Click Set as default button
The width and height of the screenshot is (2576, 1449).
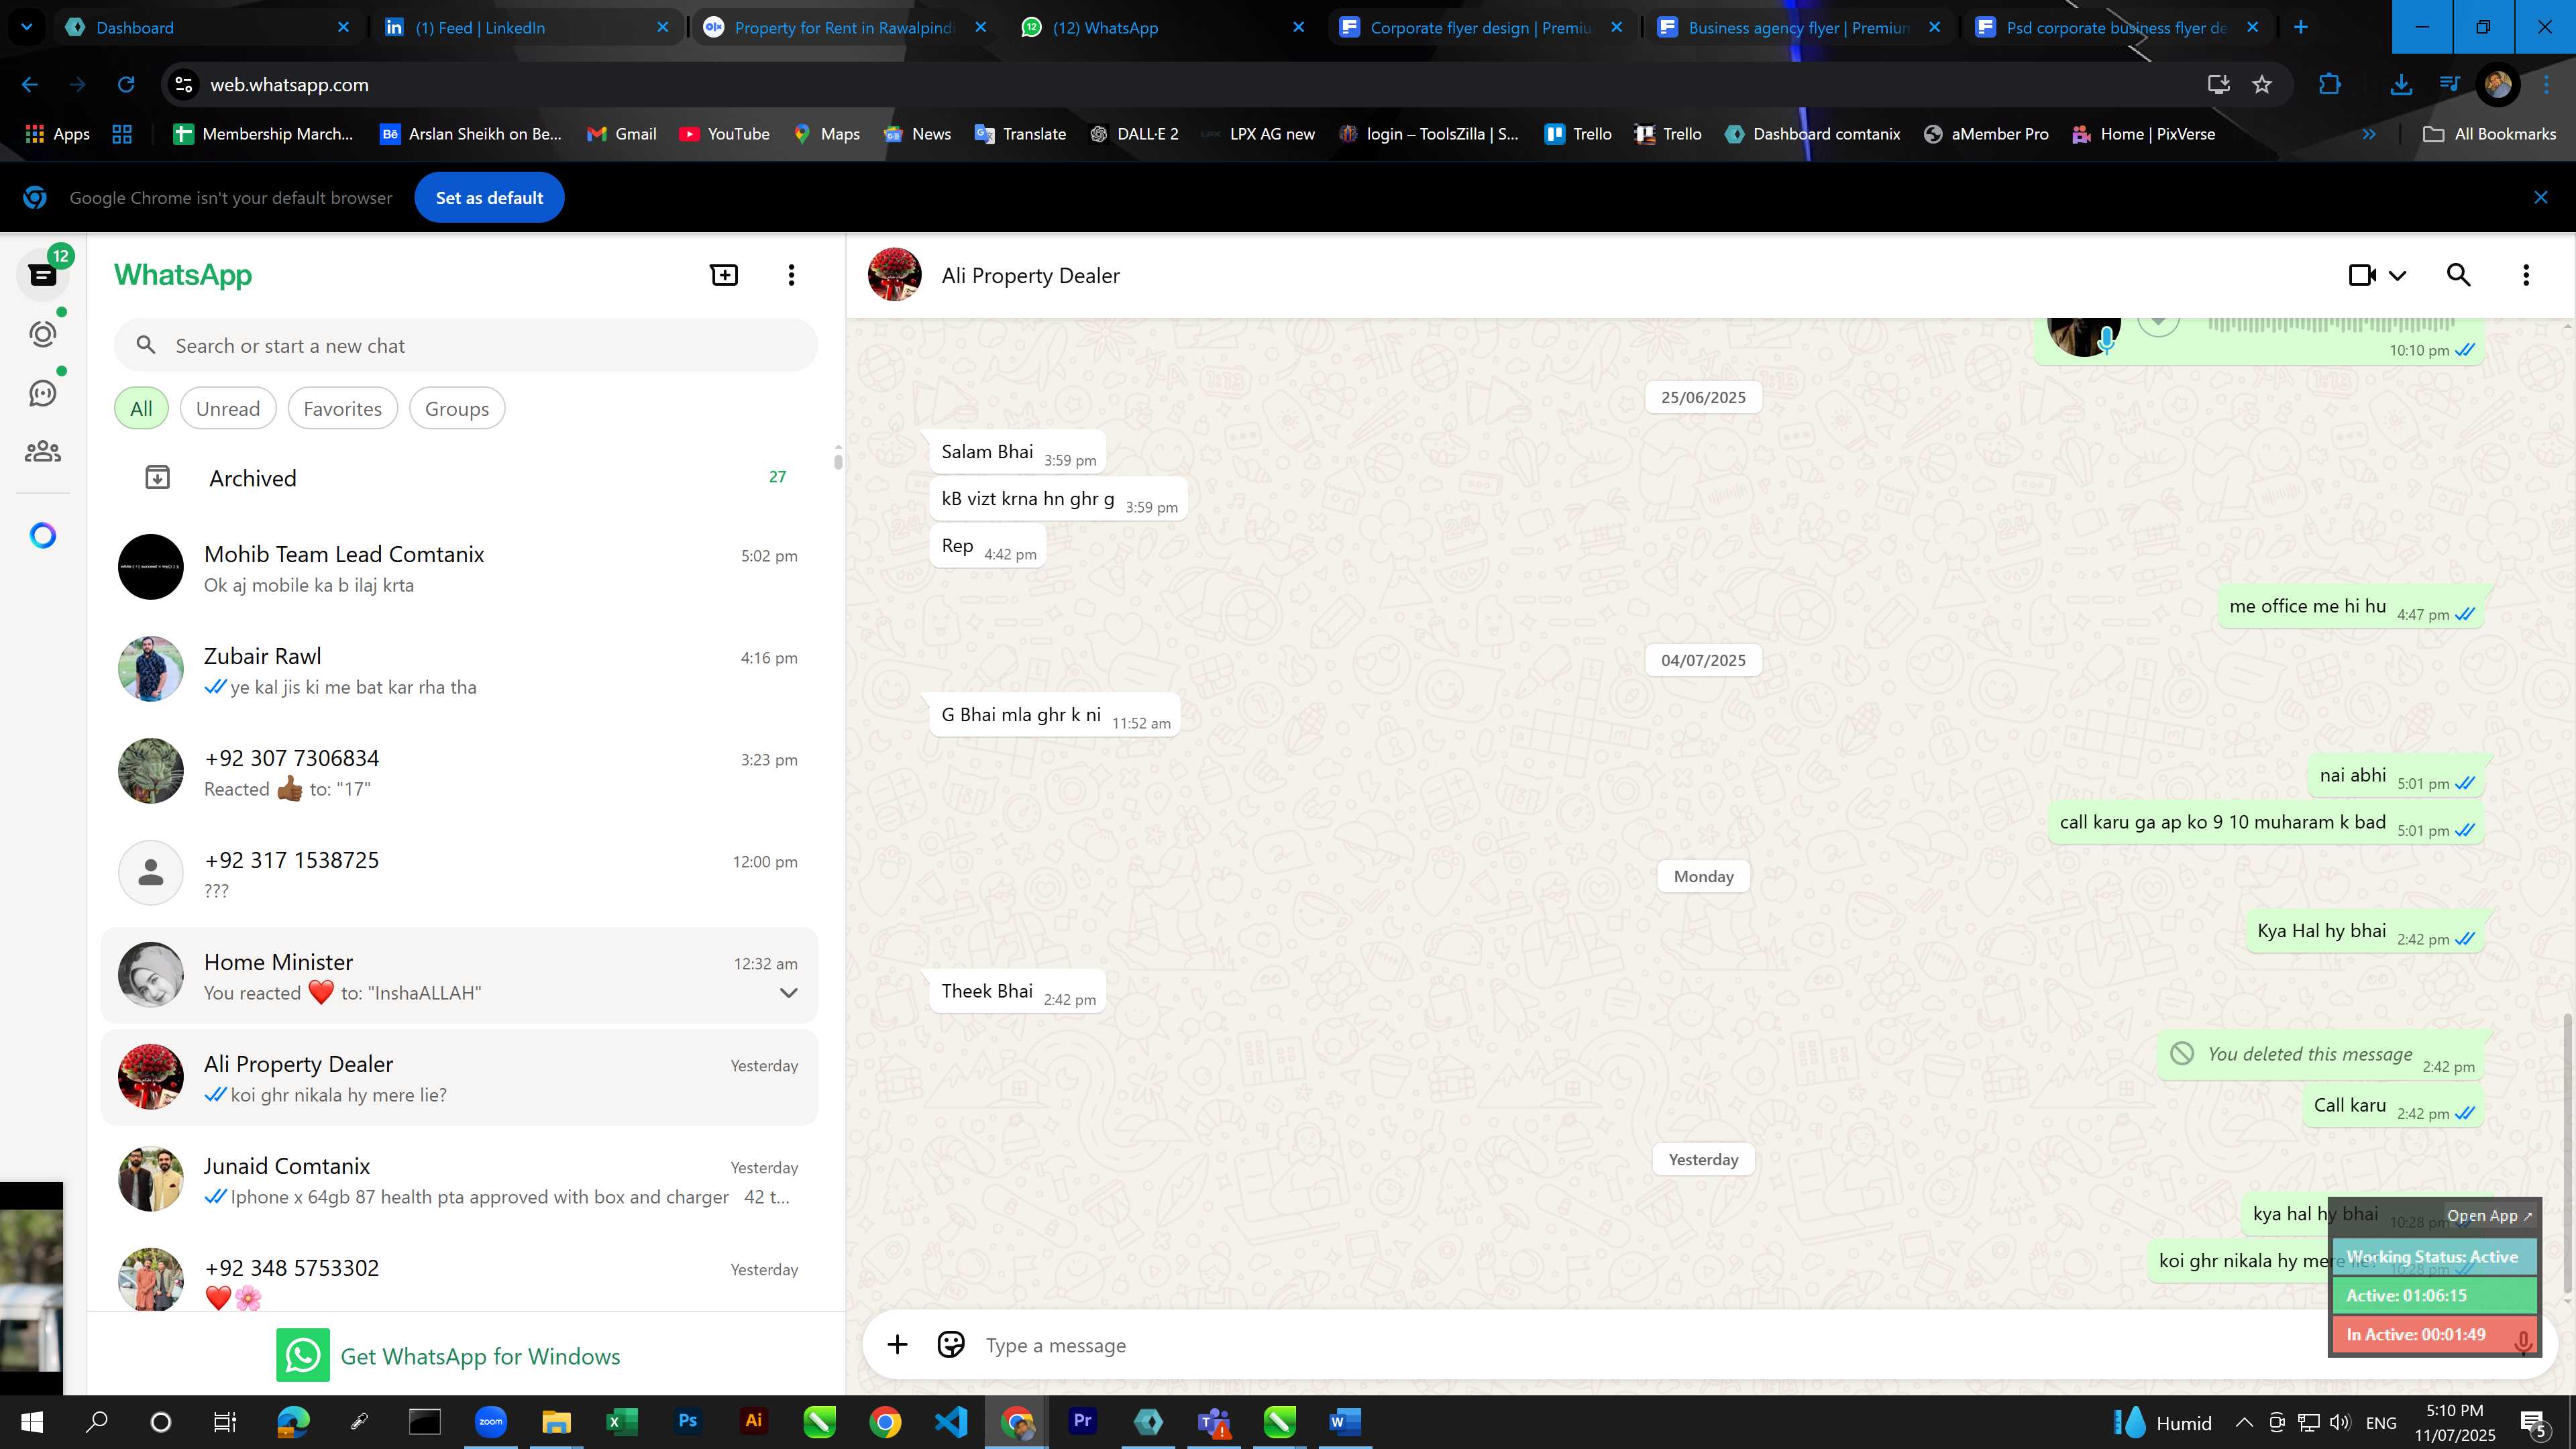point(489,198)
